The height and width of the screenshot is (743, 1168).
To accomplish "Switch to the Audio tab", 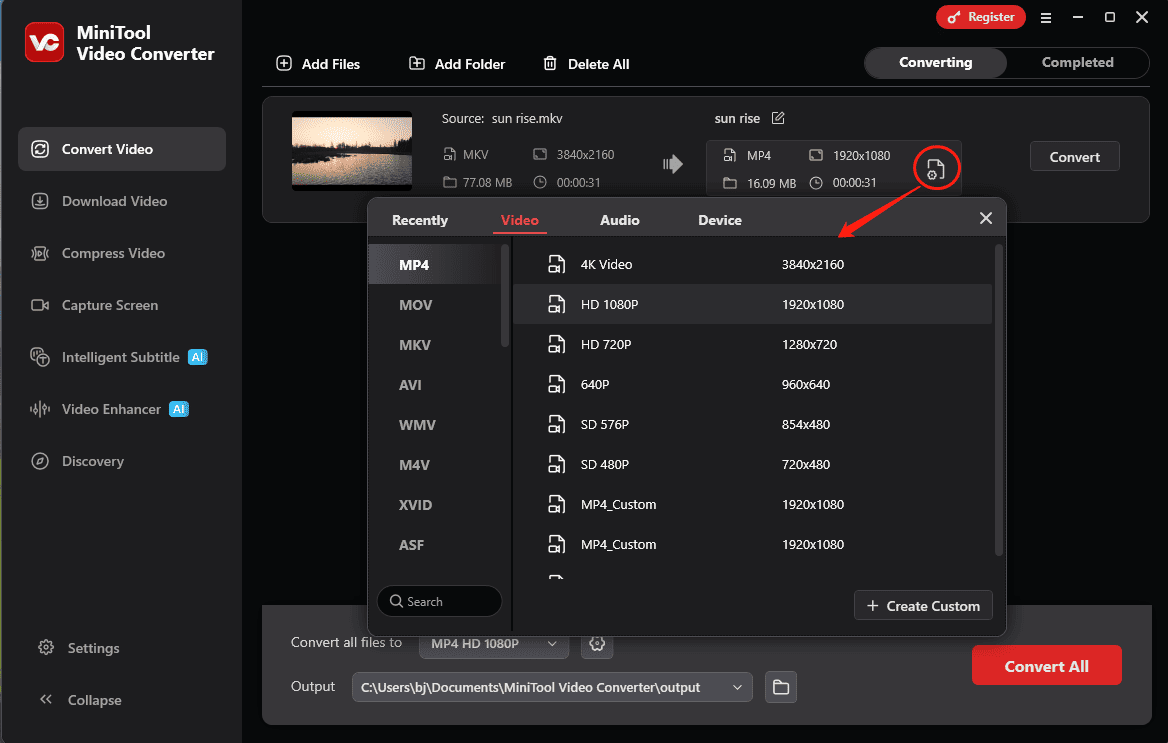I will pos(620,220).
